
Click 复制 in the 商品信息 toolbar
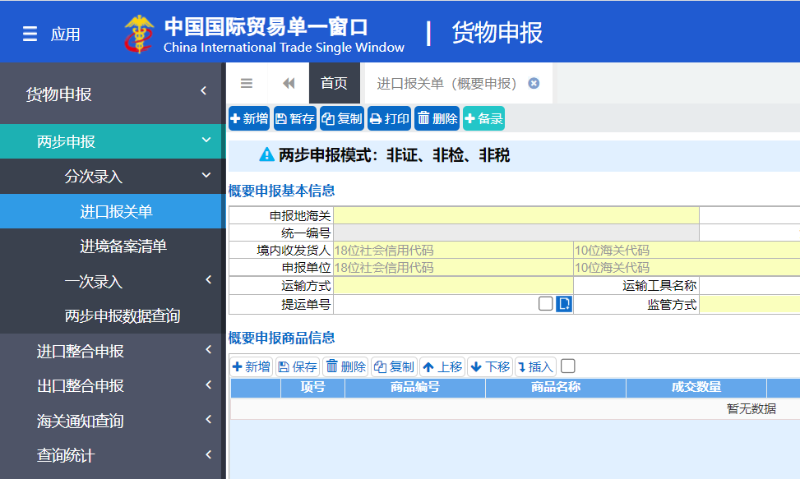(x=393, y=366)
